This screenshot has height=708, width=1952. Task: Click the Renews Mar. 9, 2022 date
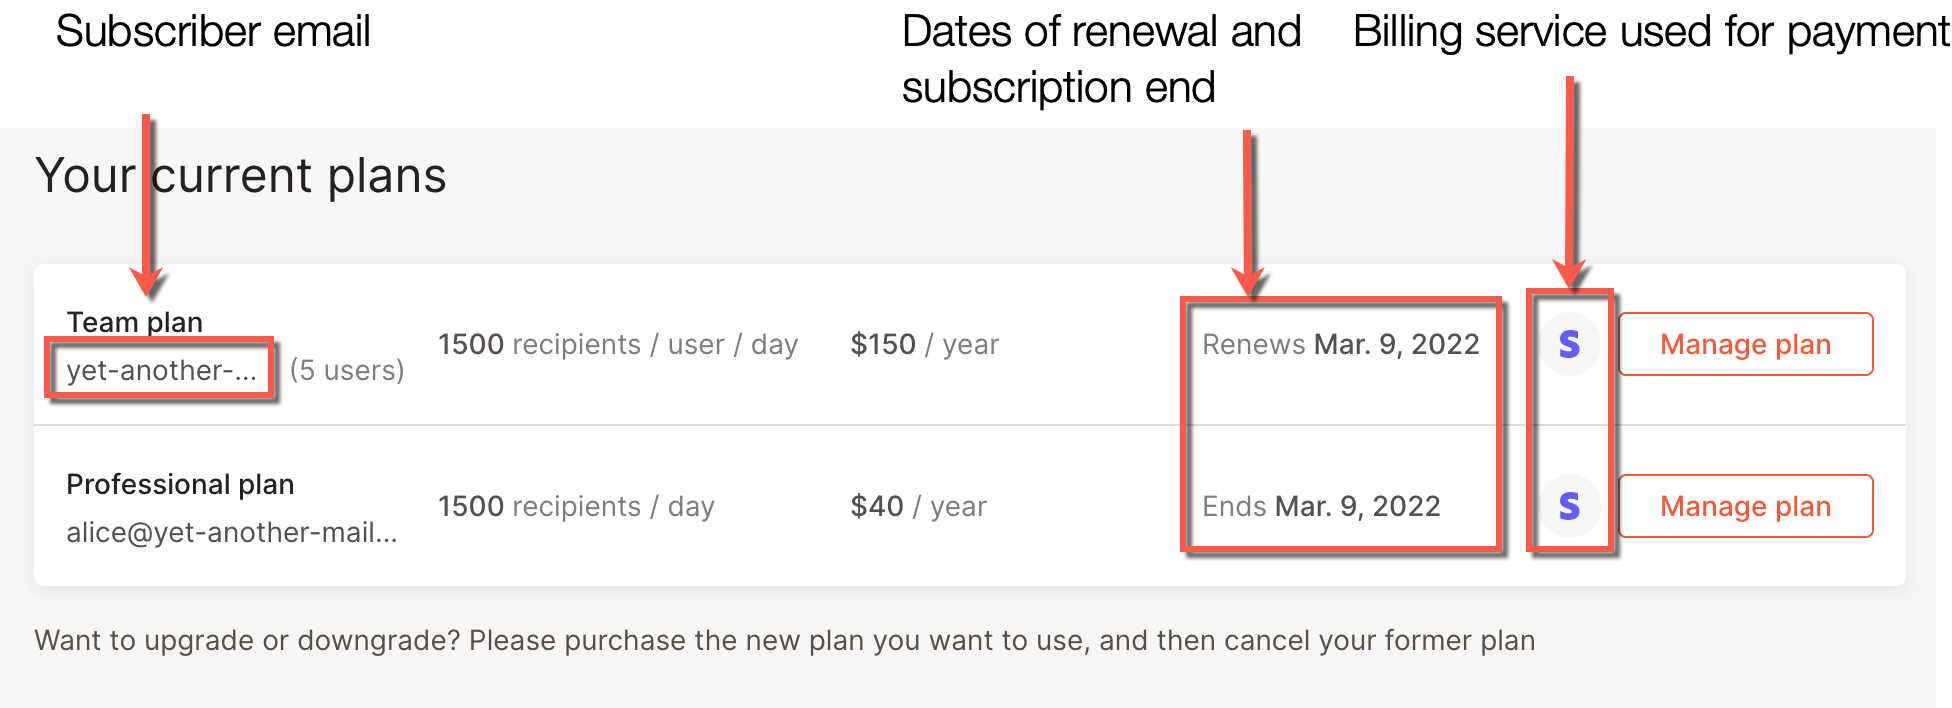click(x=1342, y=344)
